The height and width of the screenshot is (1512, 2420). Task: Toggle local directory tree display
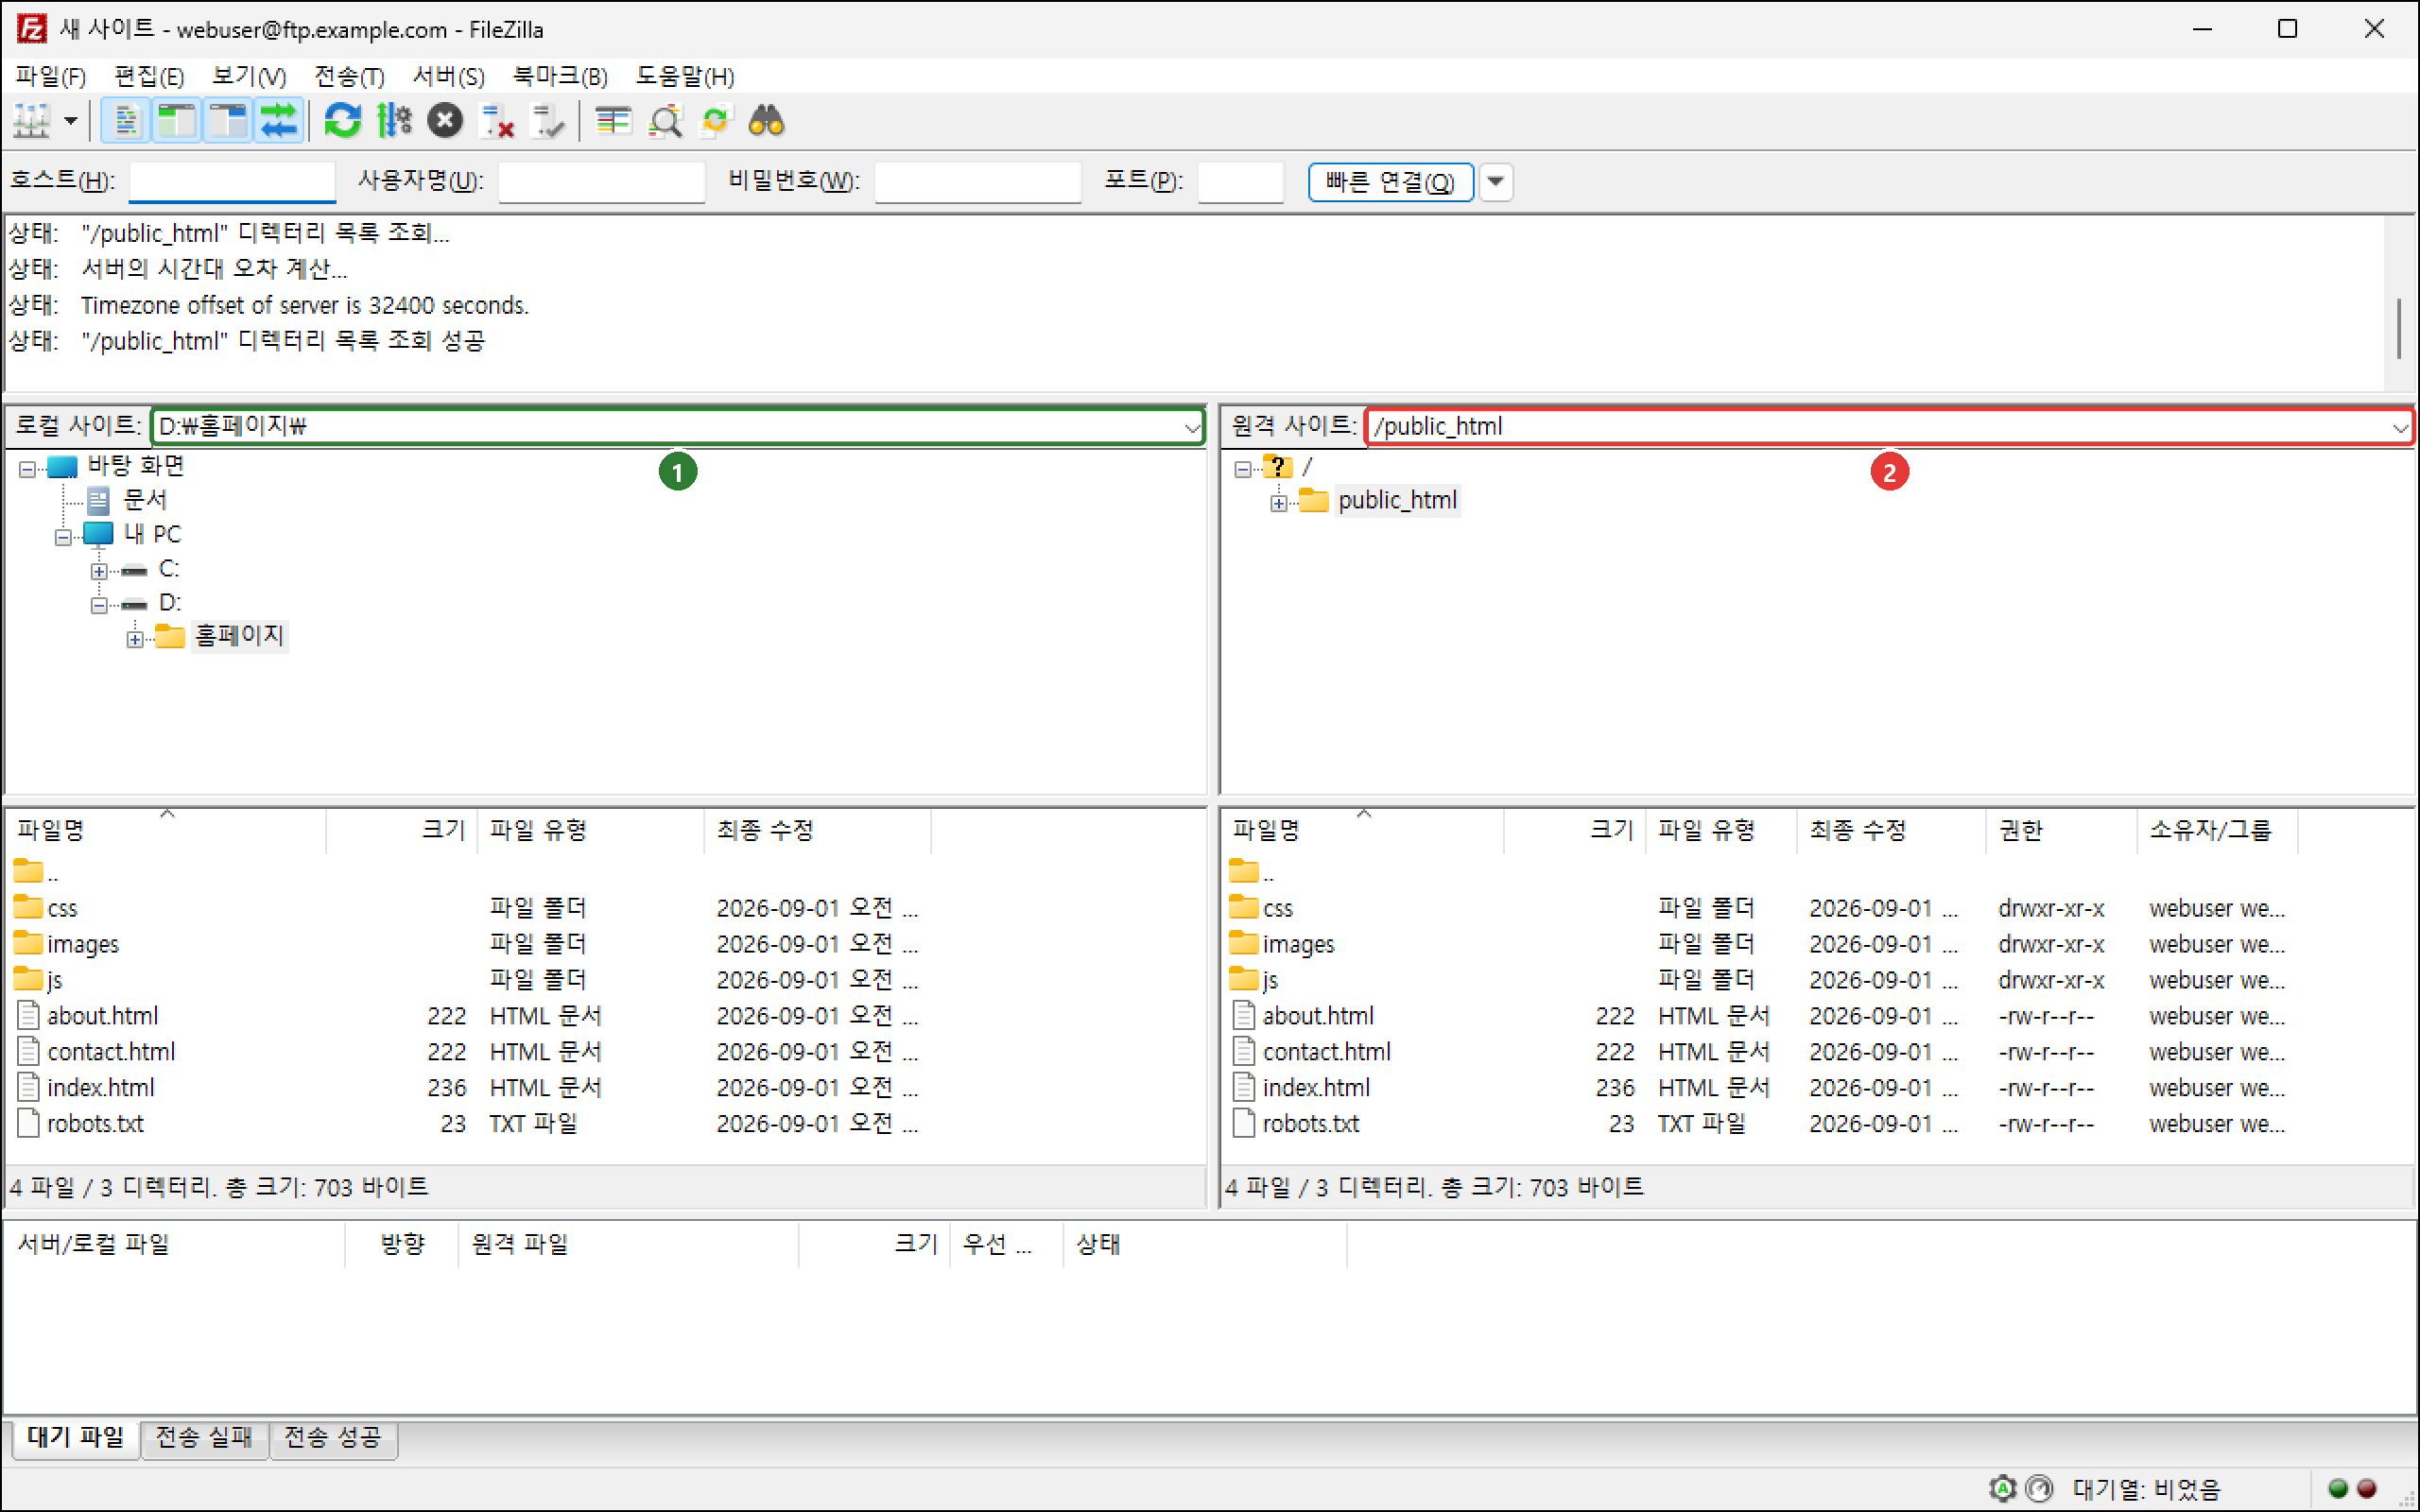pos(177,122)
